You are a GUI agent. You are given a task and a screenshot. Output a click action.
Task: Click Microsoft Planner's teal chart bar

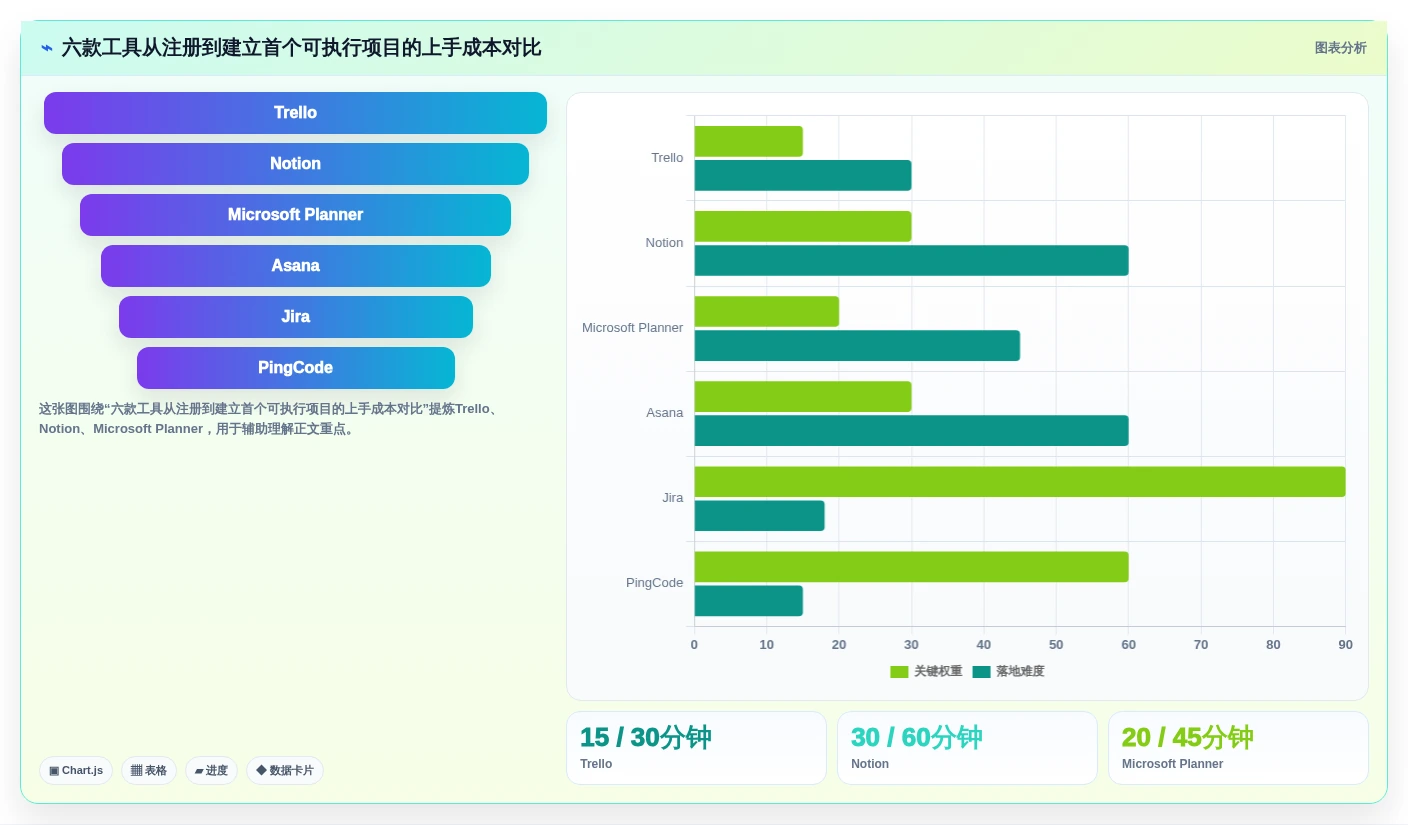[857, 345]
